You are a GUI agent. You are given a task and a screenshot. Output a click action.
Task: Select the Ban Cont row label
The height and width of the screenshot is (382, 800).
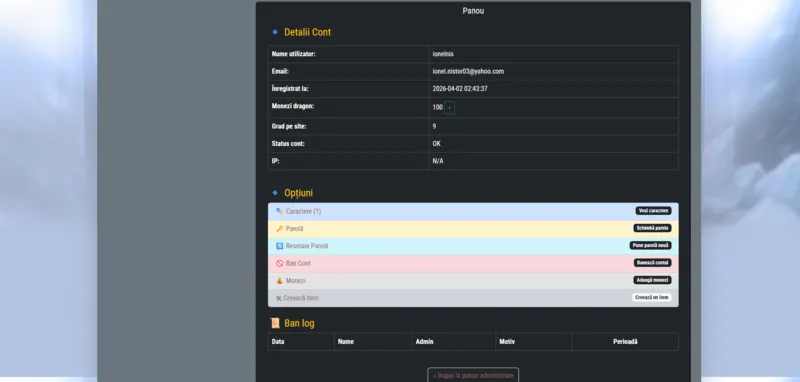point(298,263)
